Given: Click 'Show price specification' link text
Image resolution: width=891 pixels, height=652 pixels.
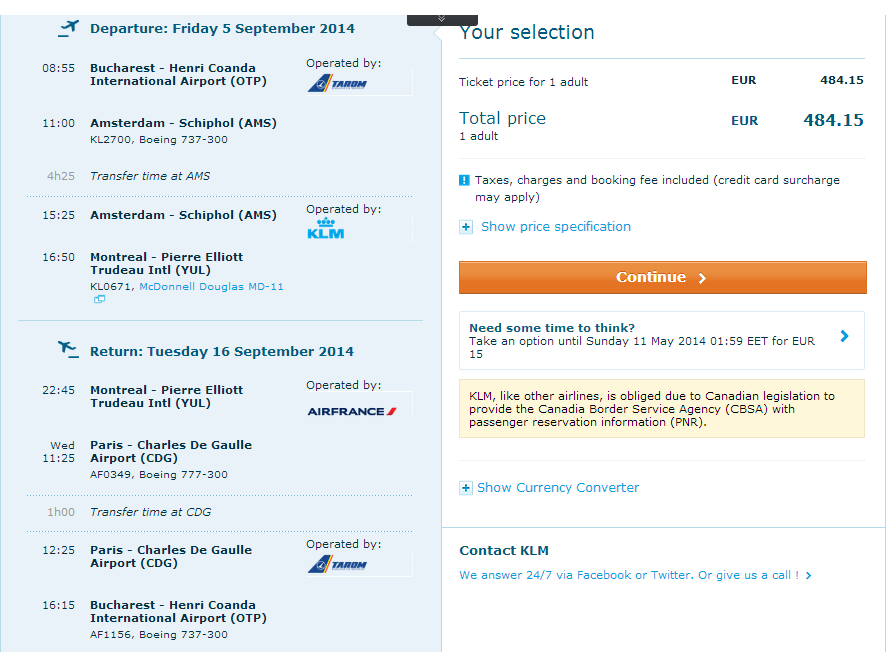Looking at the screenshot, I should tap(555, 227).
